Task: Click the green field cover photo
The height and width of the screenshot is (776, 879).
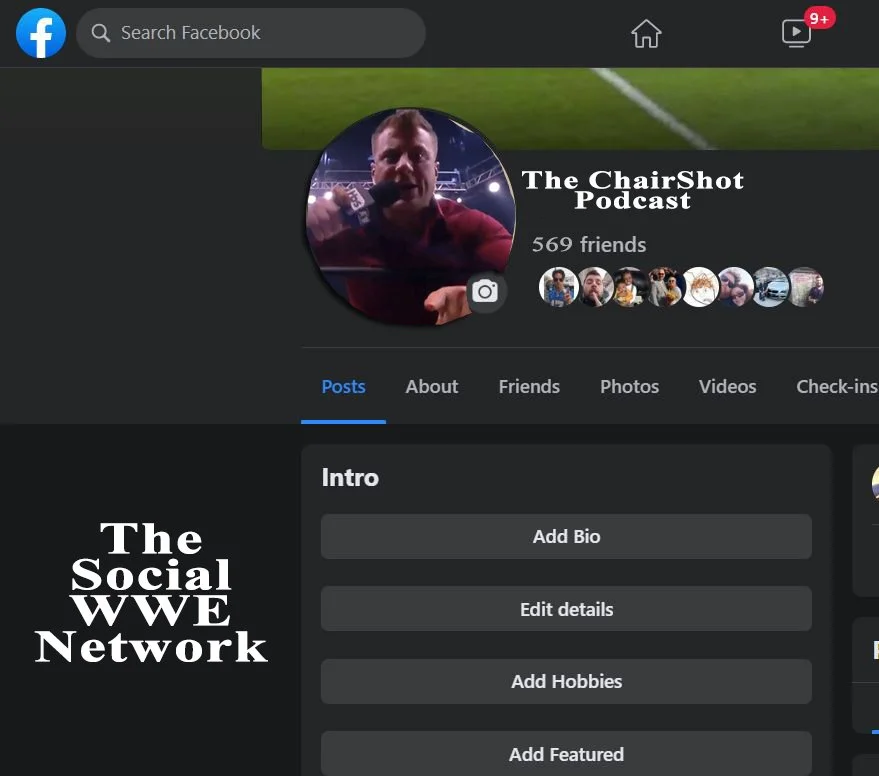Action: (570, 109)
